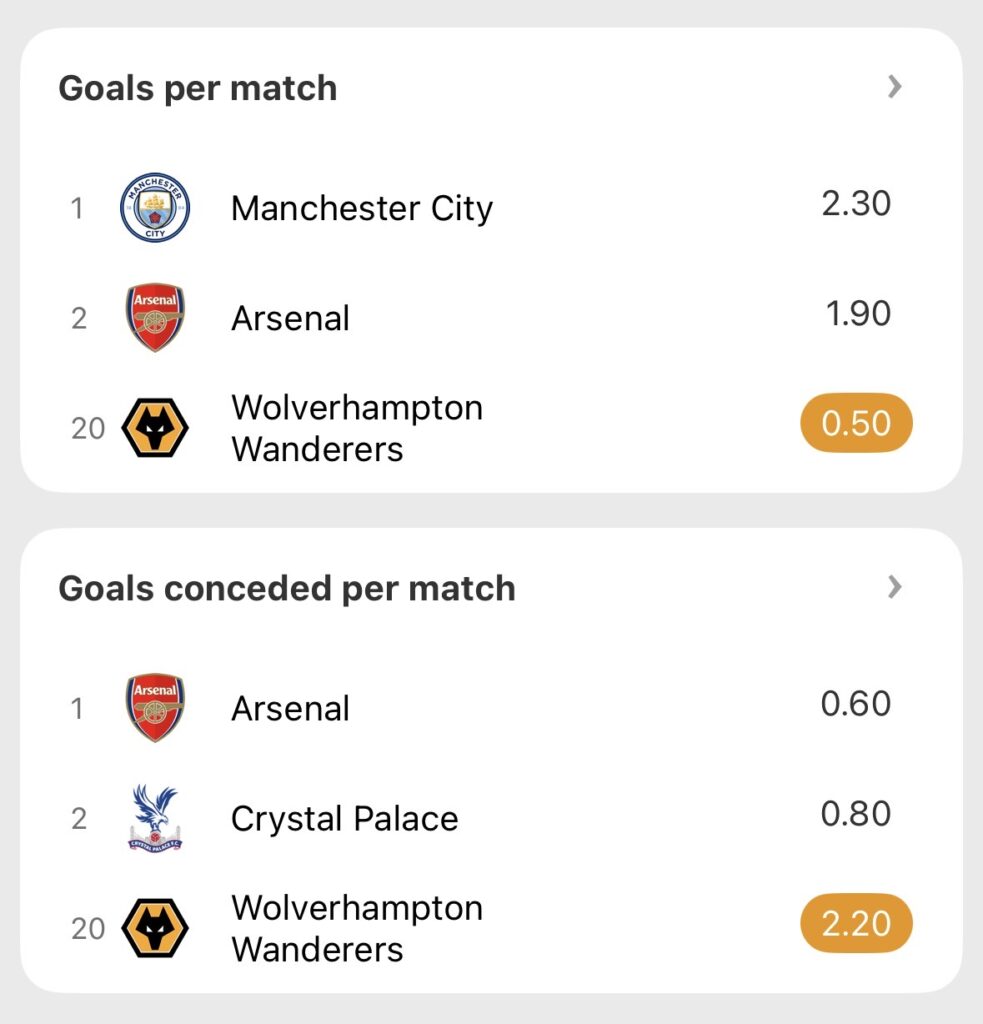Select Wolverhampton Wanderers in Goals conceded list

point(356,928)
